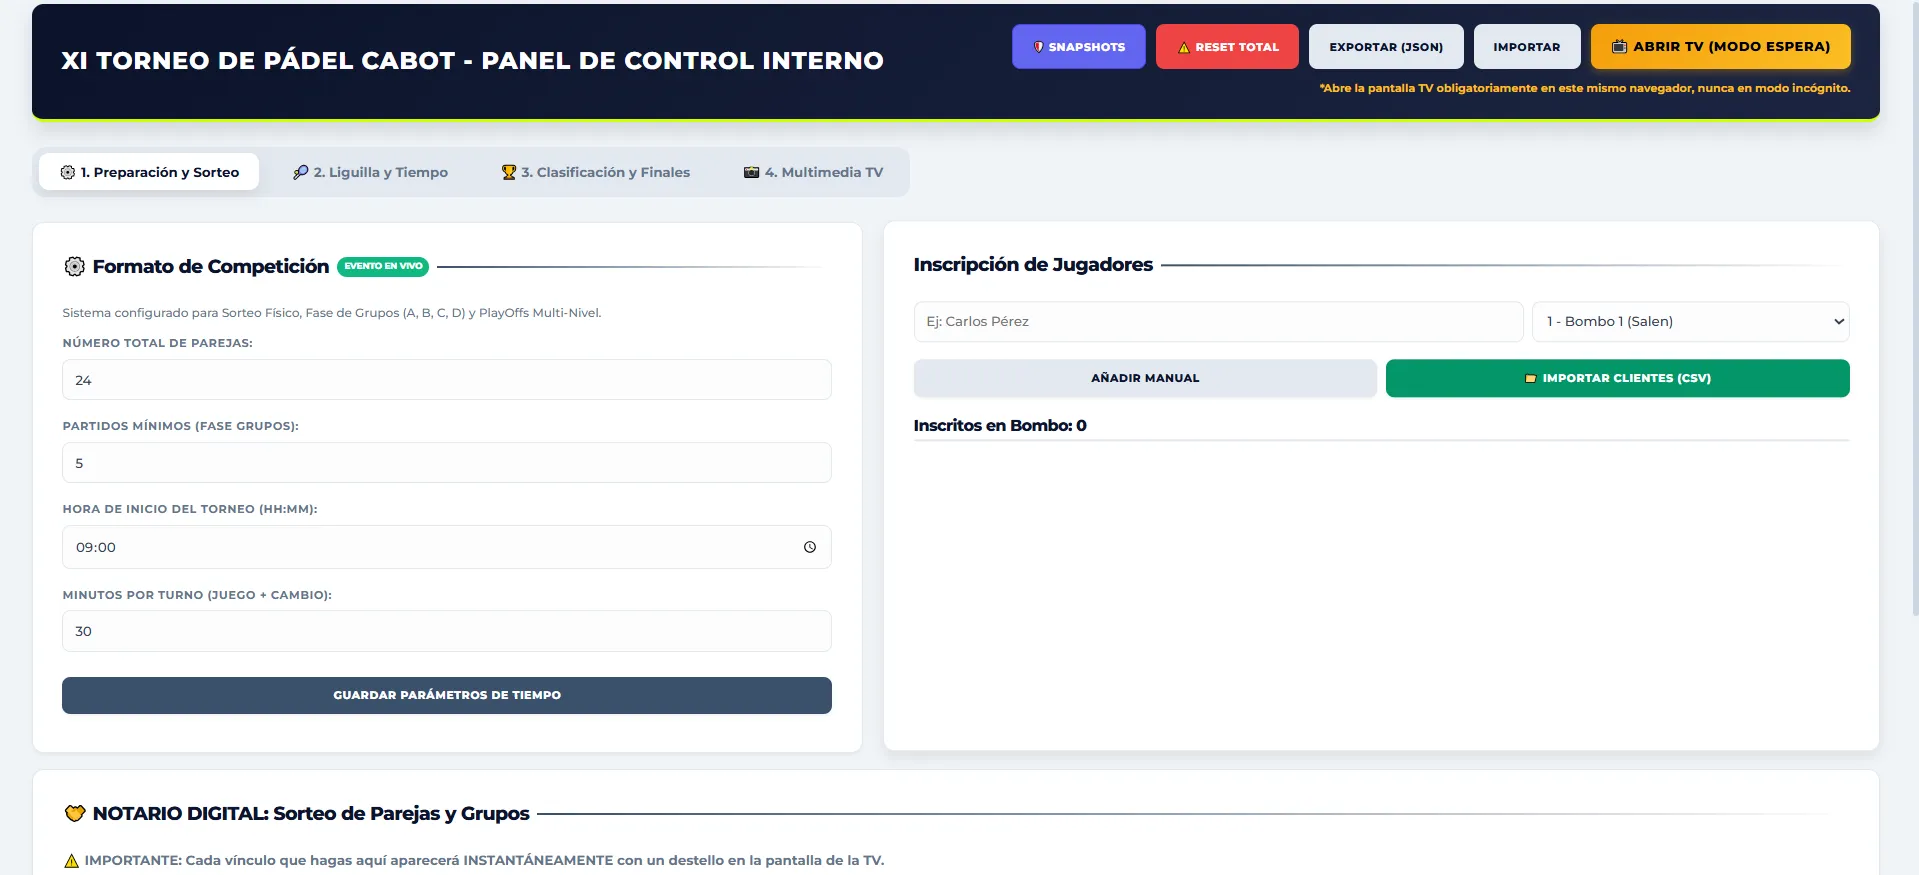Expand the Bombo selection dropdown
This screenshot has width=1919, height=875.
1691,321
